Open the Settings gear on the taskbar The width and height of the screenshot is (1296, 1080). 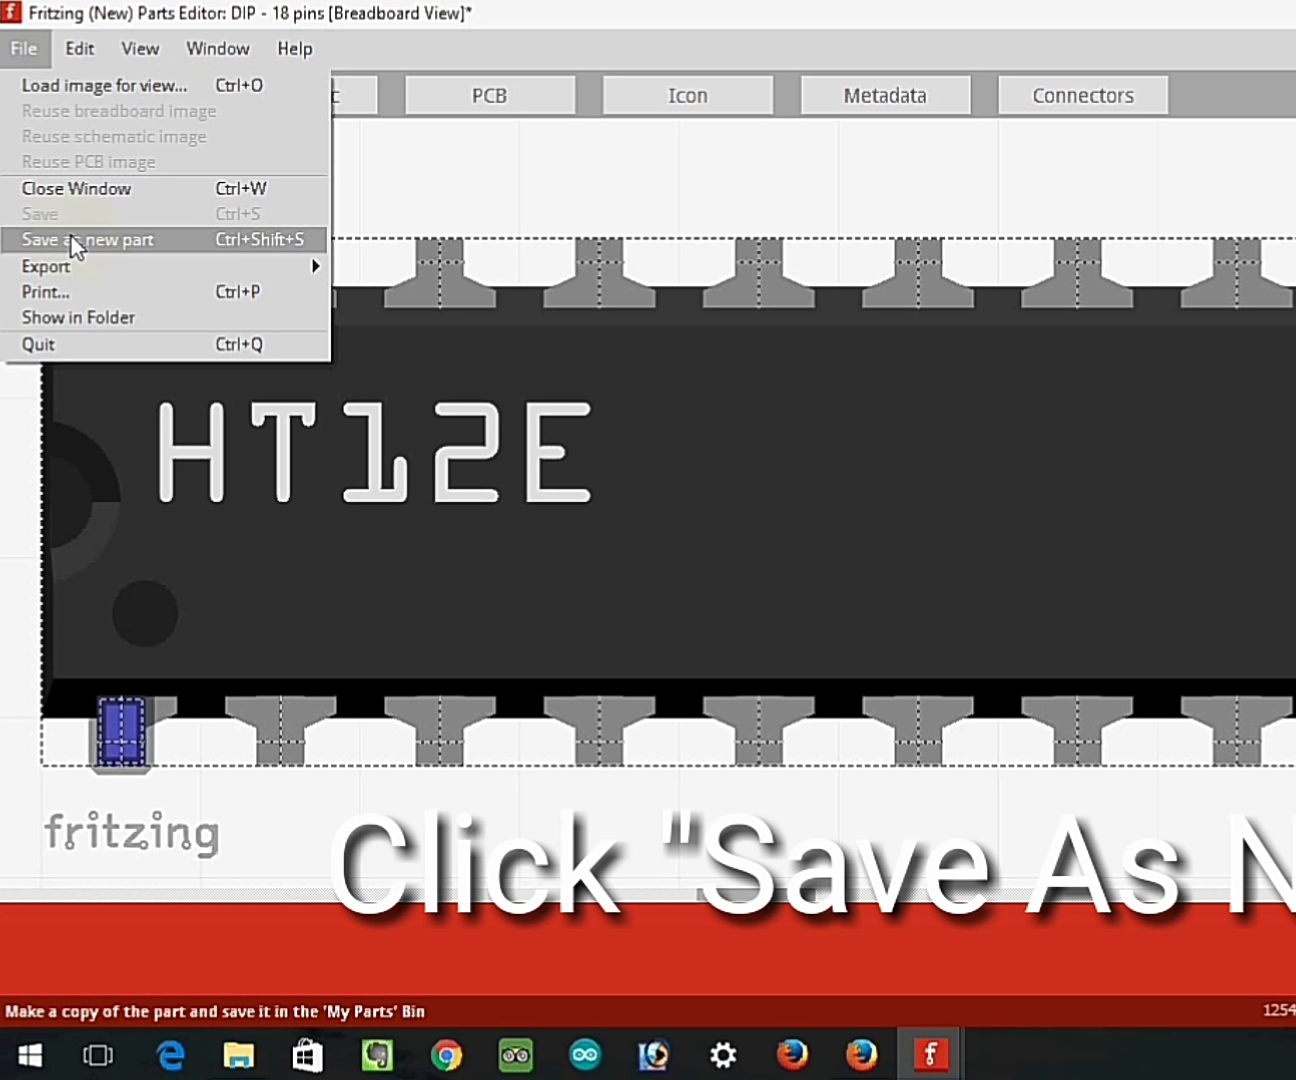pos(723,1055)
